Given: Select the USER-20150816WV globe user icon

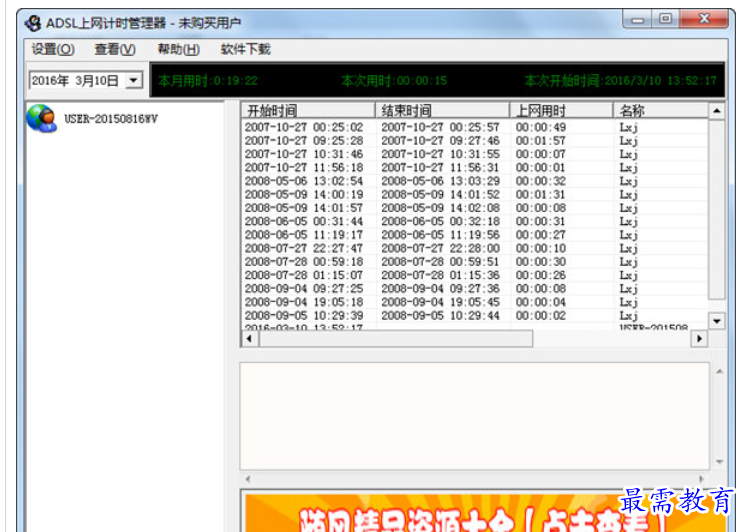Looking at the screenshot, I should coord(41,118).
